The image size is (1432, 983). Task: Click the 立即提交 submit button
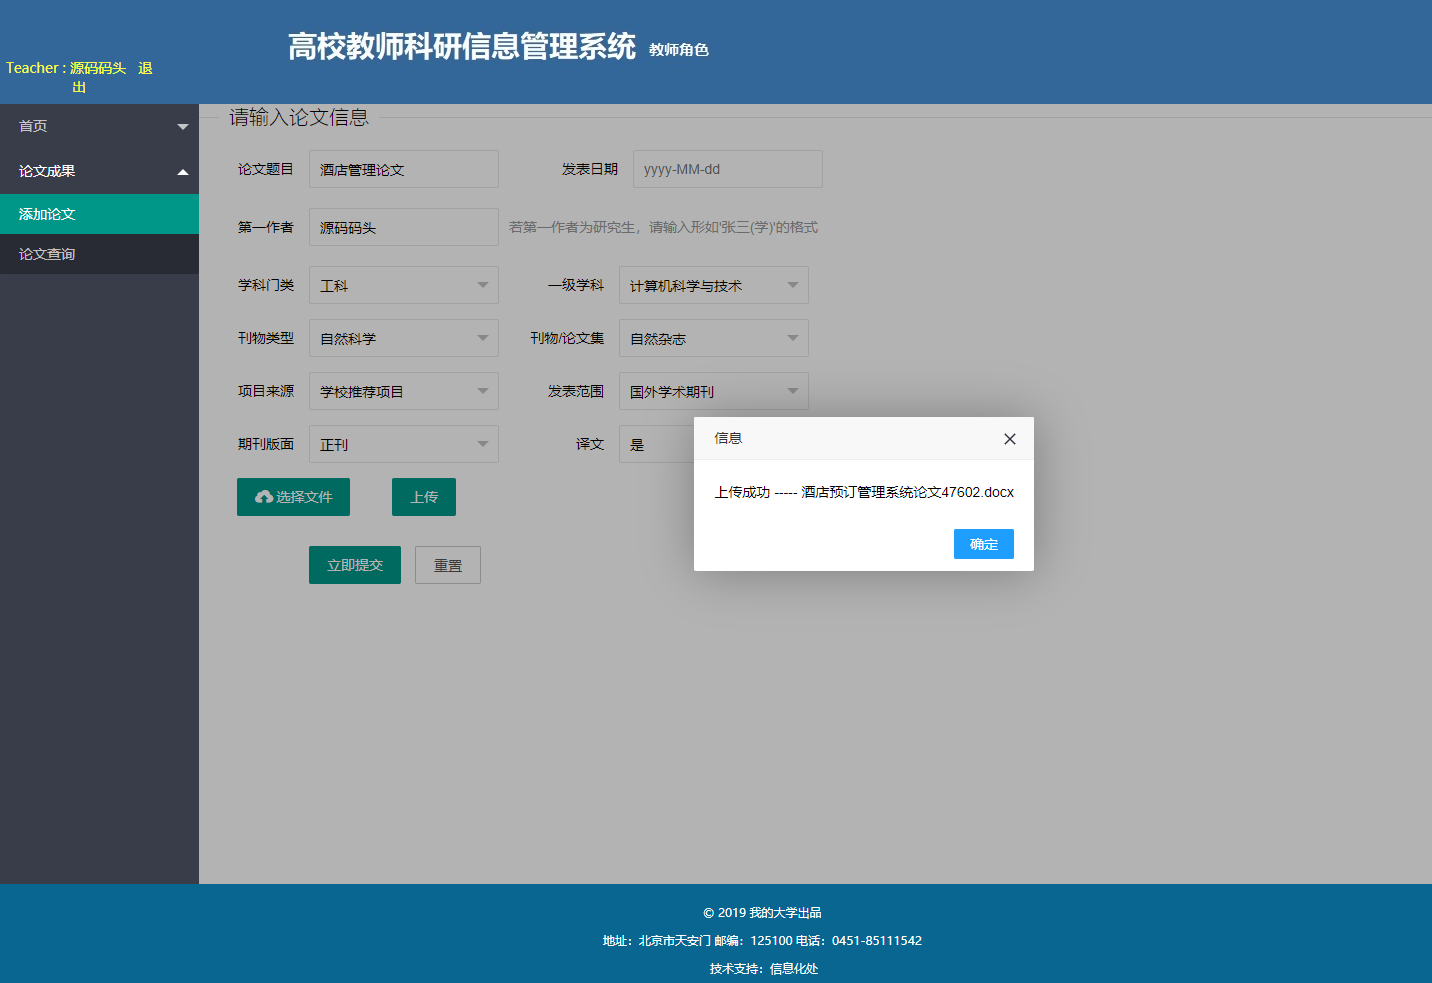354,564
